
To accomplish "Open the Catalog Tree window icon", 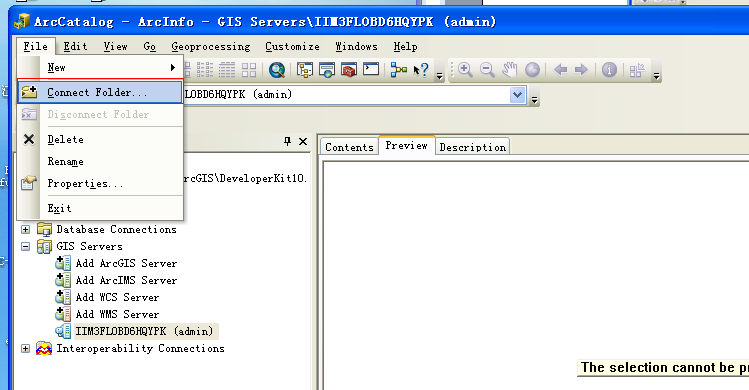I will pyautogui.click(x=305, y=70).
